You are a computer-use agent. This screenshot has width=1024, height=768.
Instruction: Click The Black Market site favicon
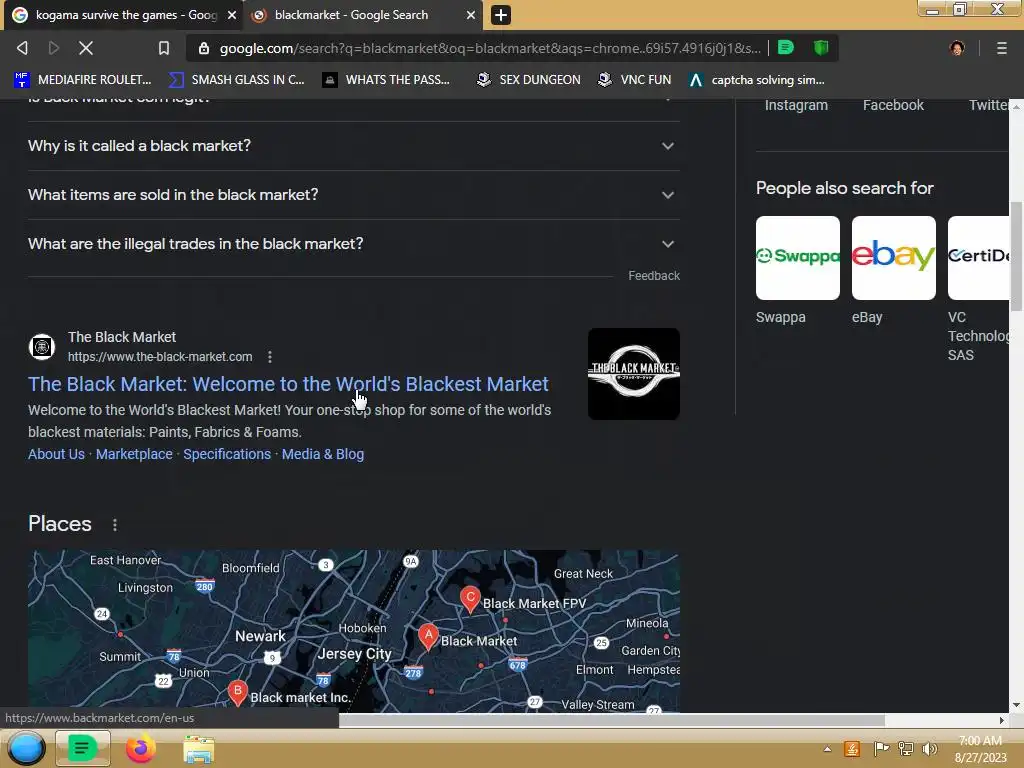42,347
